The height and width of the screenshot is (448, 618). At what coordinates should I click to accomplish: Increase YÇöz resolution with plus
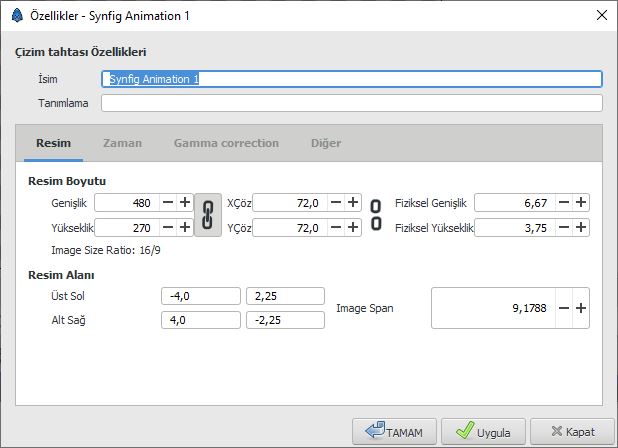coord(353,227)
